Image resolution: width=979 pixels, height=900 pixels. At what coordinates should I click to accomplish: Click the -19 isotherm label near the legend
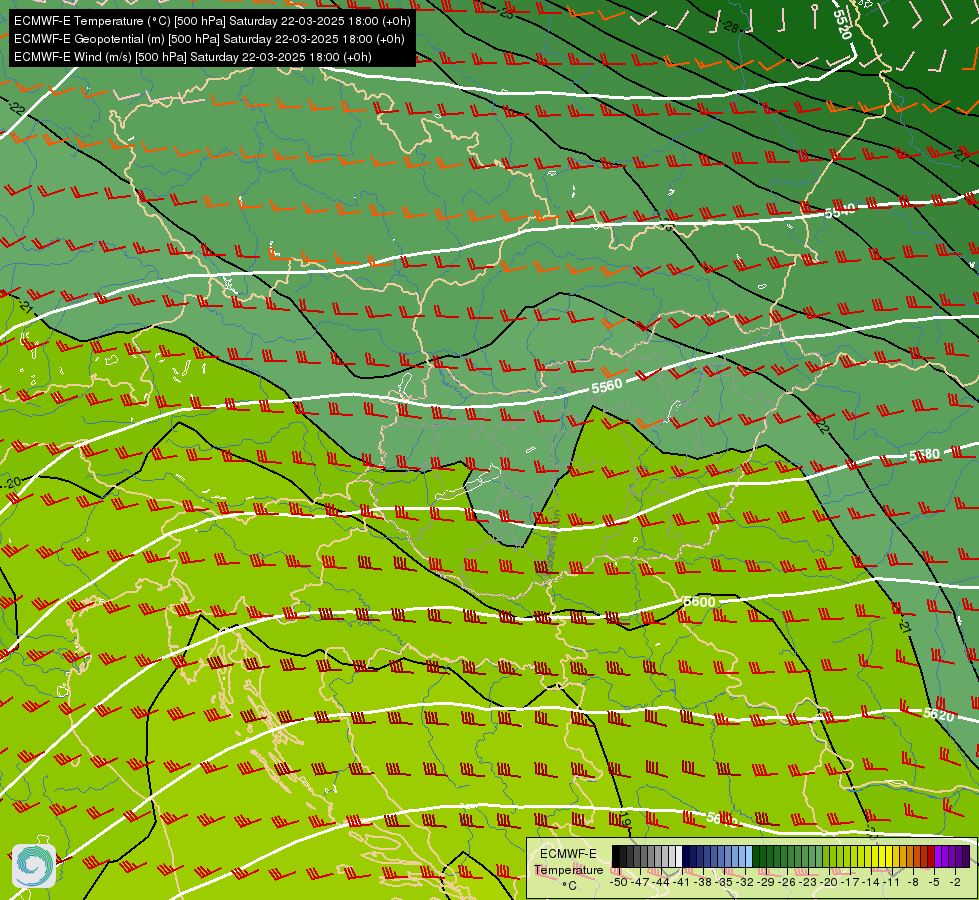(x=625, y=818)
